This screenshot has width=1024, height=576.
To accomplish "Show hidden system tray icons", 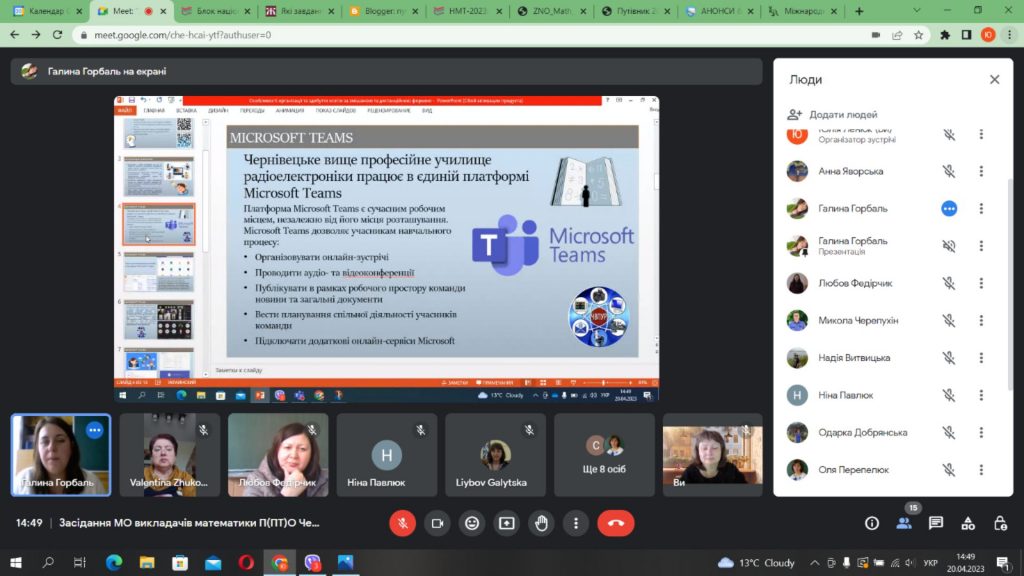I will [x=814, y=562].
